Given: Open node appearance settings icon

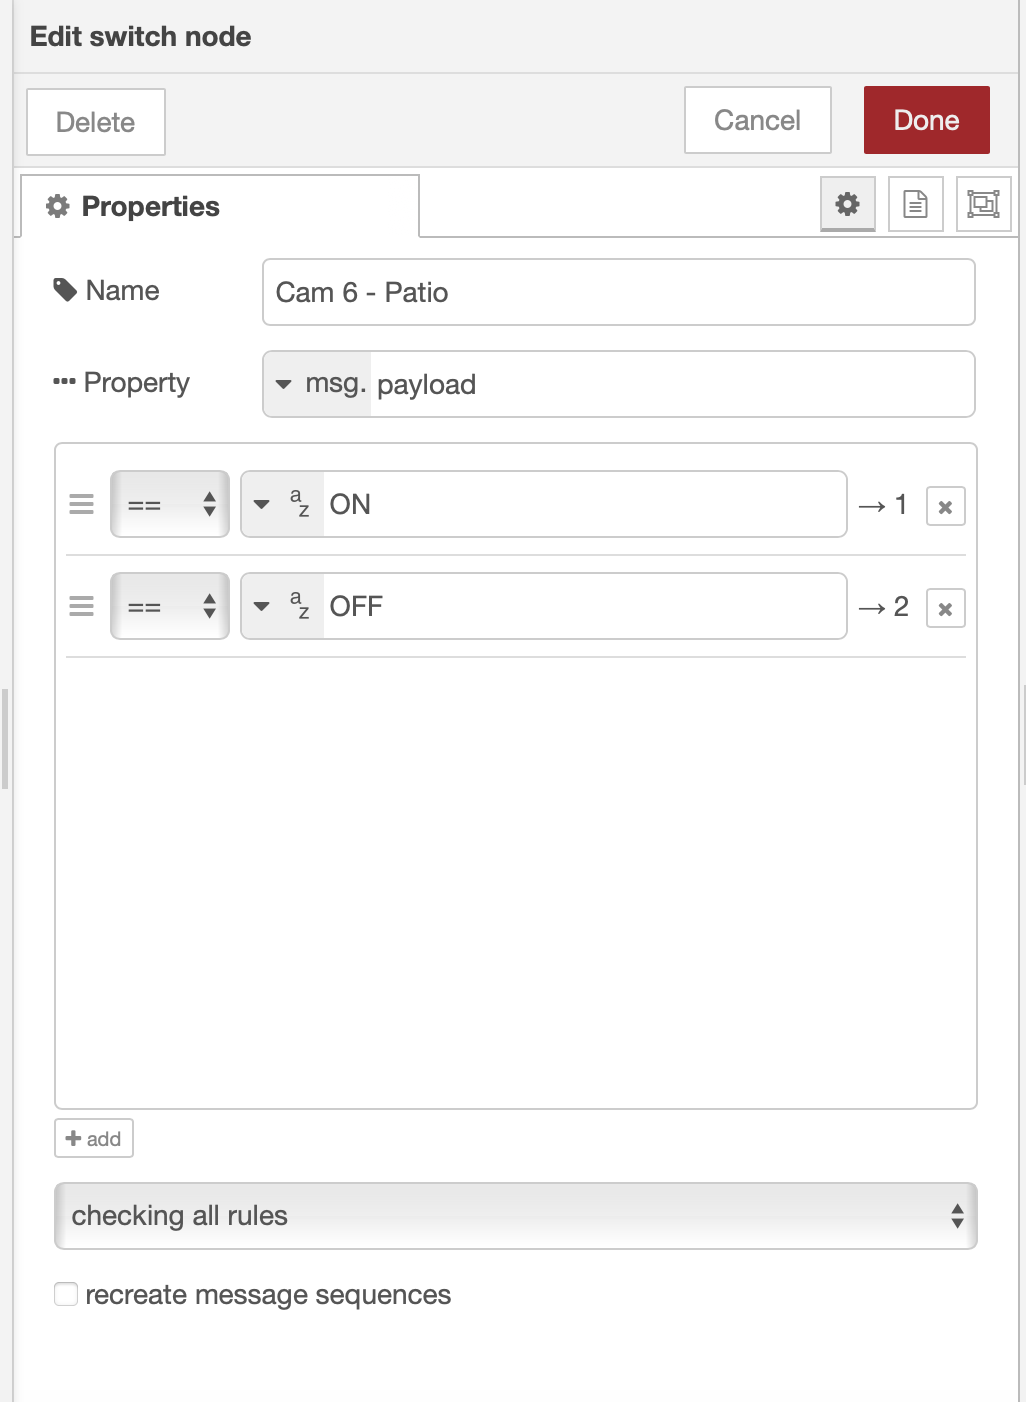Looking at the screenshot, I should 983,205.
